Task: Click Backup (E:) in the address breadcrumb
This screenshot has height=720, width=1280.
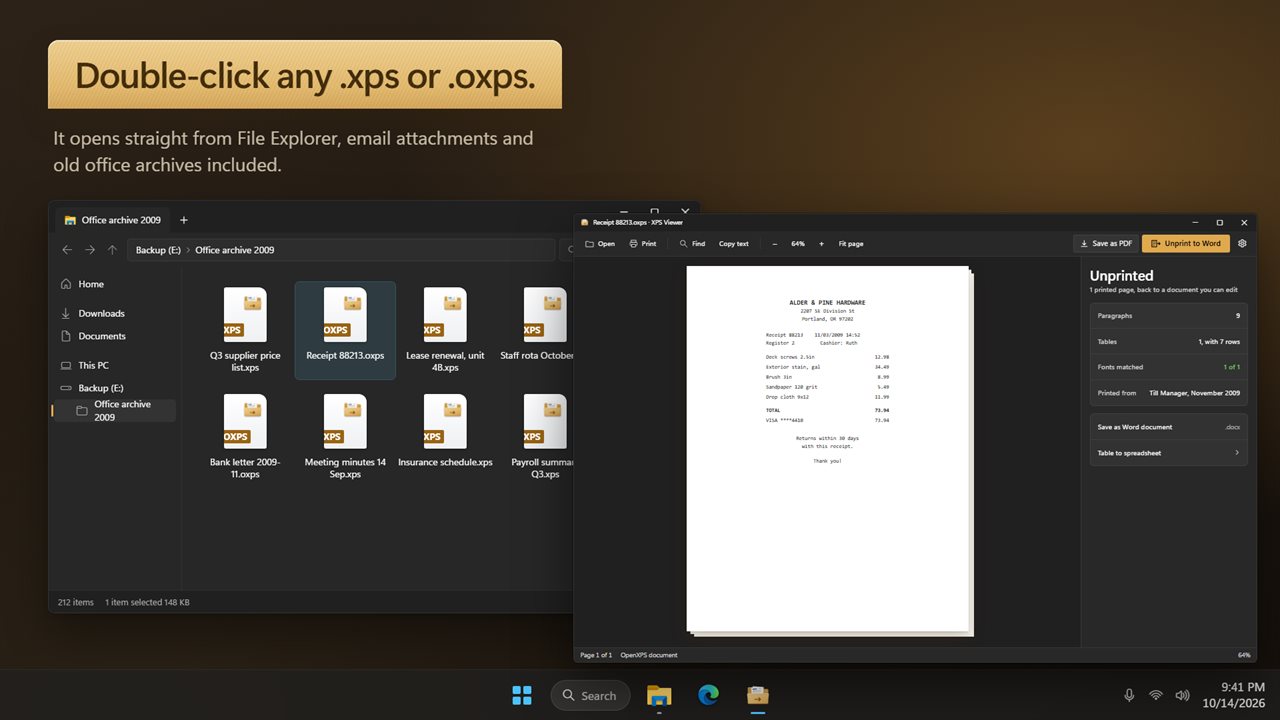Action: [x=158, y=250]
